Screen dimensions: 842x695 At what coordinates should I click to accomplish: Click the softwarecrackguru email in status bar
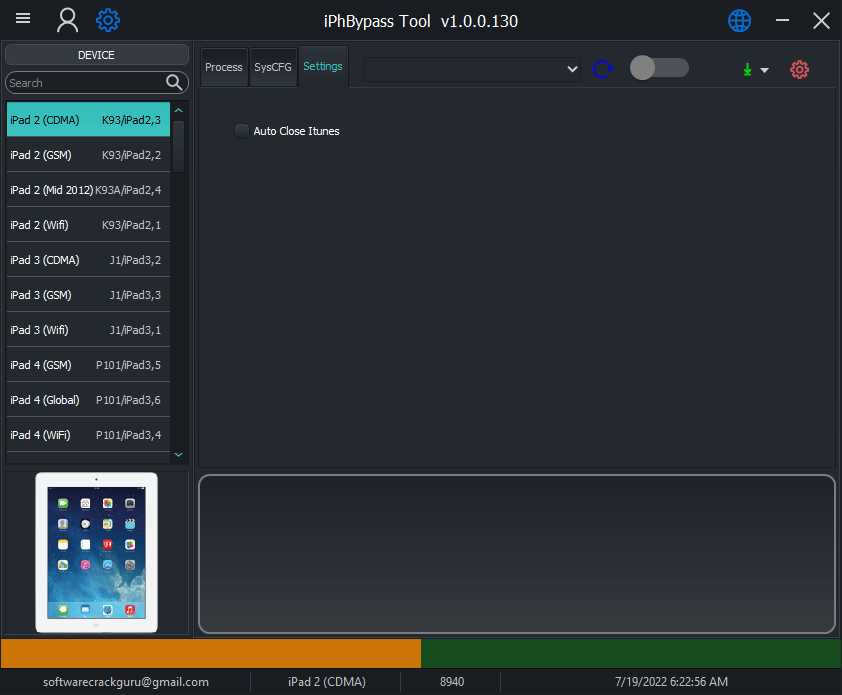coord(126,681)
